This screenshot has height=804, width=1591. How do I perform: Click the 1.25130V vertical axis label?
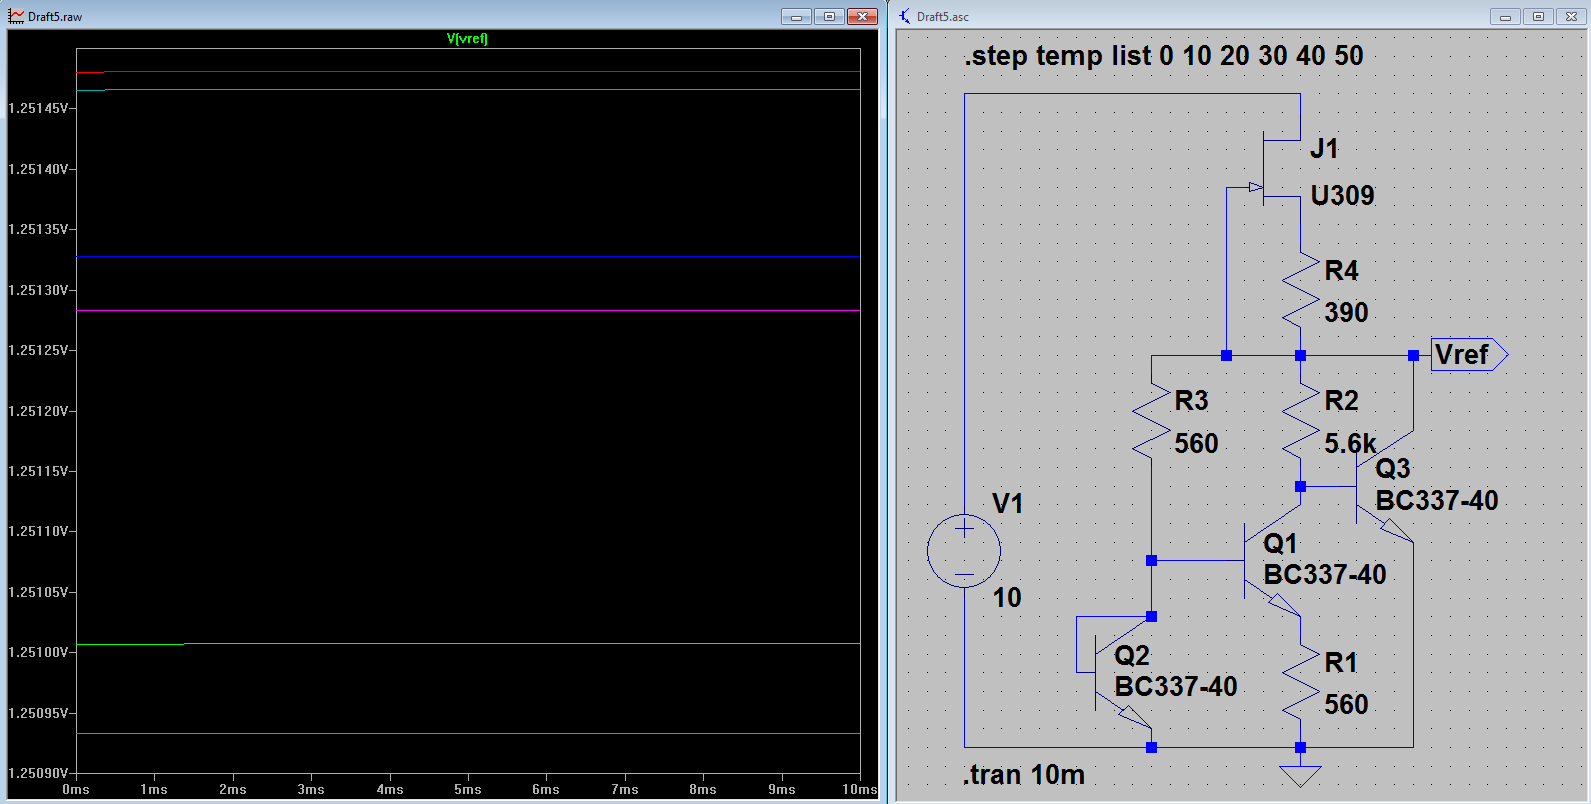pyautogui.click(x=38, y=290)
